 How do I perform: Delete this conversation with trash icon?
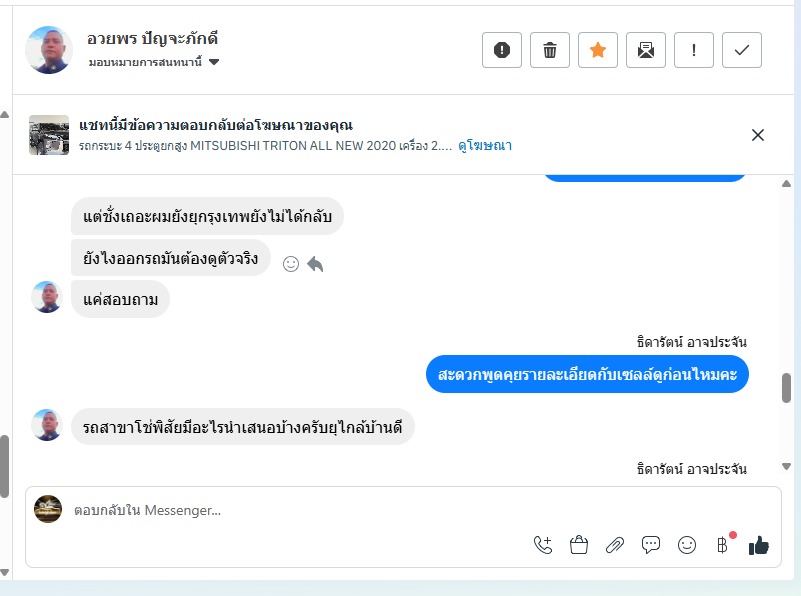[550, 50]
